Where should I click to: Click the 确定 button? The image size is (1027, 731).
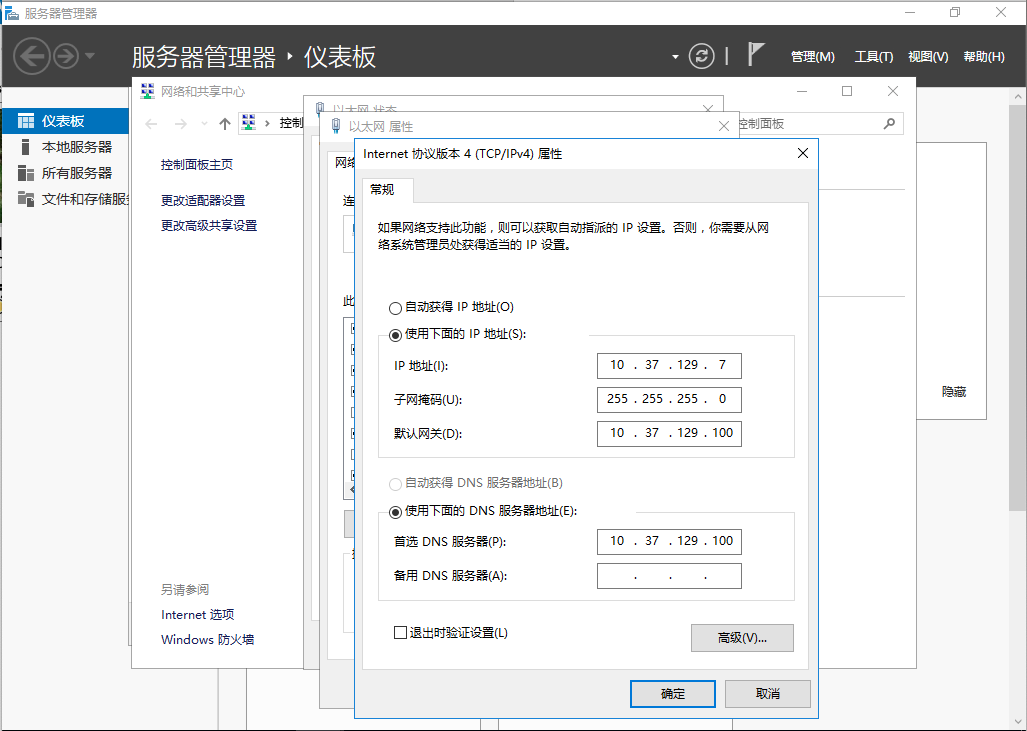(x=673, y=694)
